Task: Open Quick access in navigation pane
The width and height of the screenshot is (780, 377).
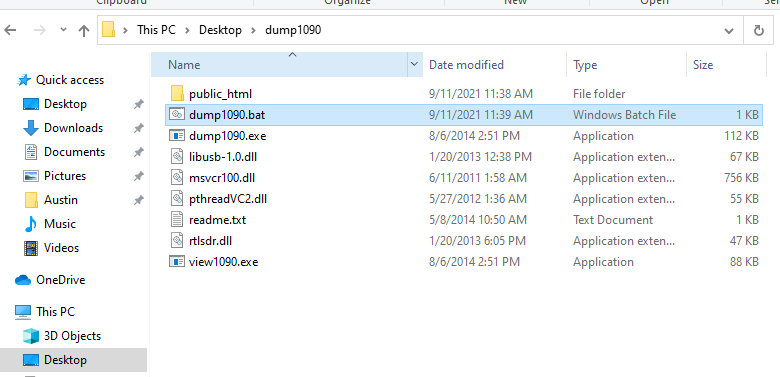Action: click(x=70, y=80)
